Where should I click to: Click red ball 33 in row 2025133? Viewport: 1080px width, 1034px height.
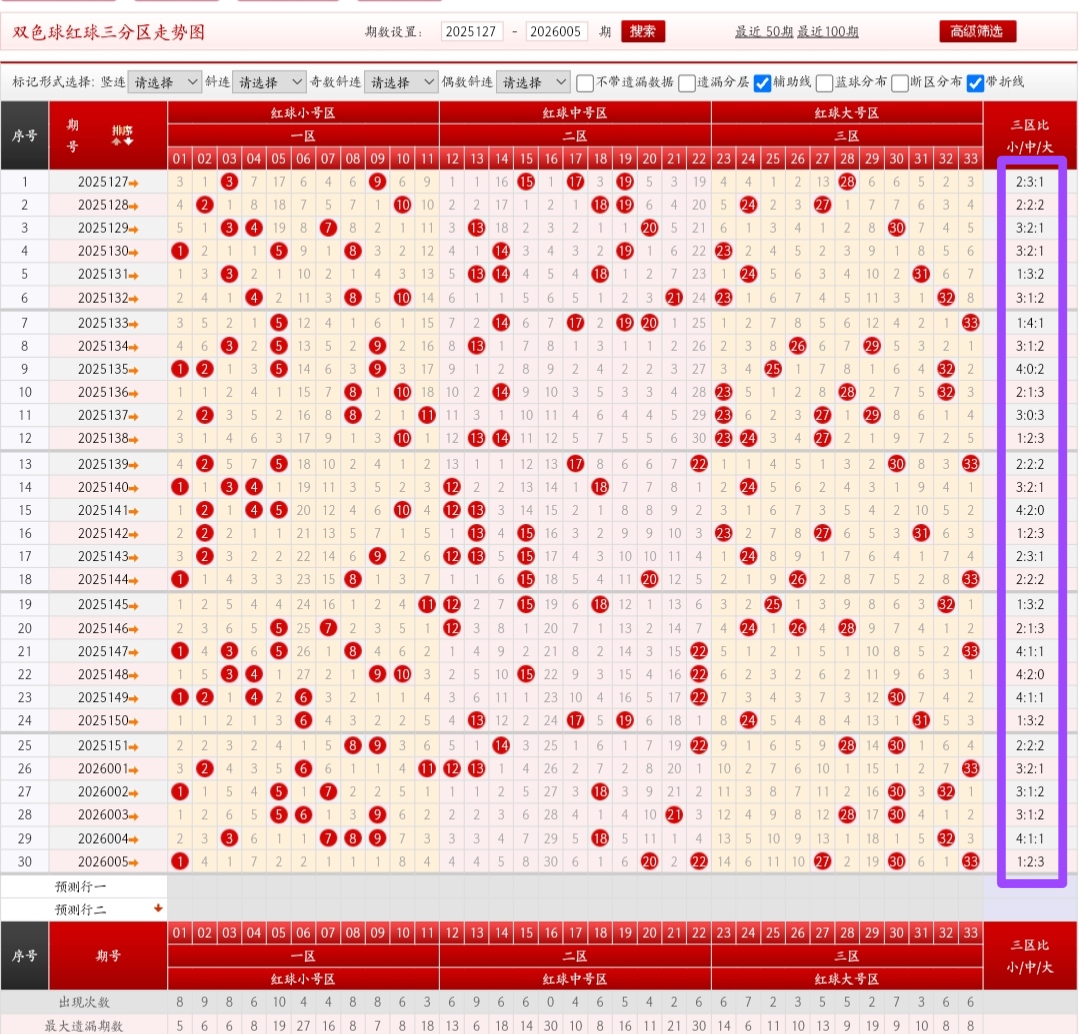point(970,322)
